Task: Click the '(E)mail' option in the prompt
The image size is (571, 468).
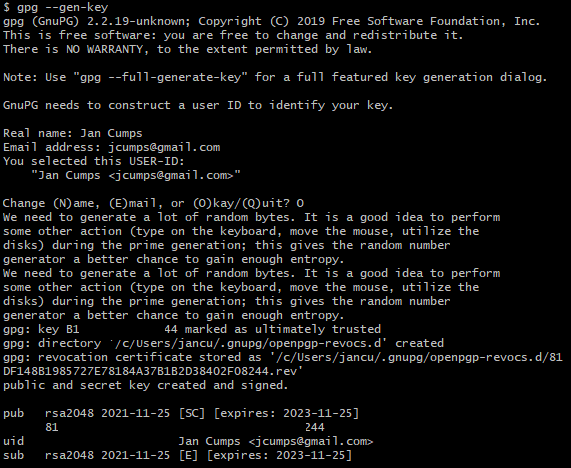Action: (133, 203)
